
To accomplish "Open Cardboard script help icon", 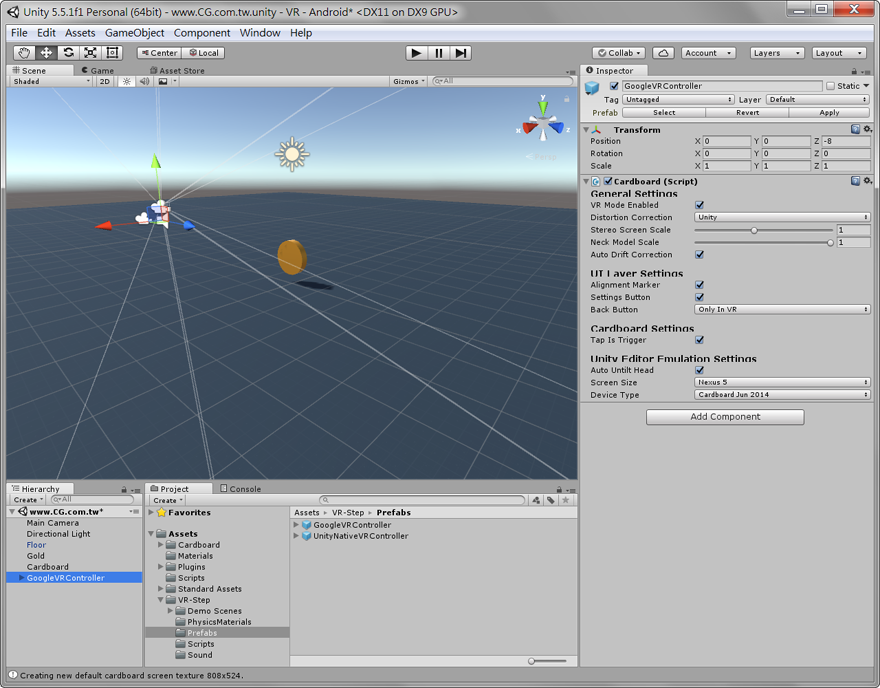I will [x=855, y=181].
